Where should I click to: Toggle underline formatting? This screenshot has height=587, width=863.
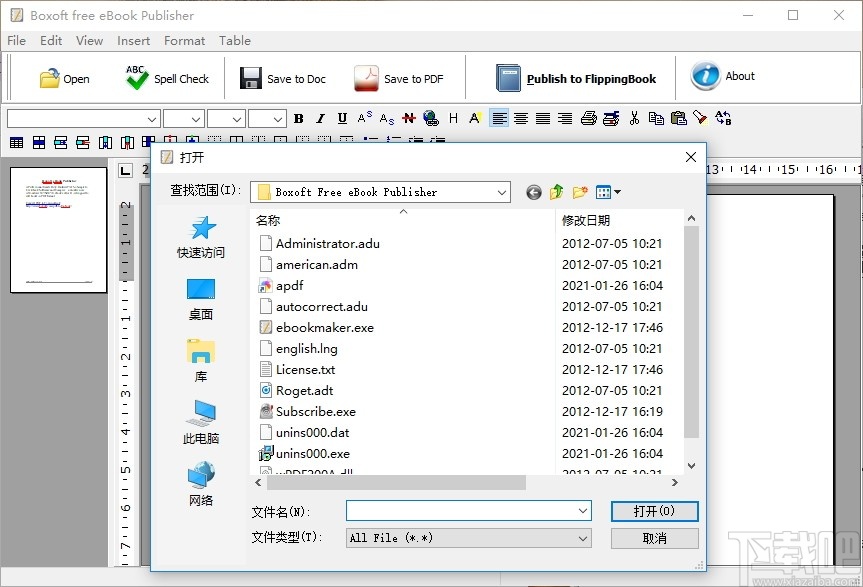[340, 118]
